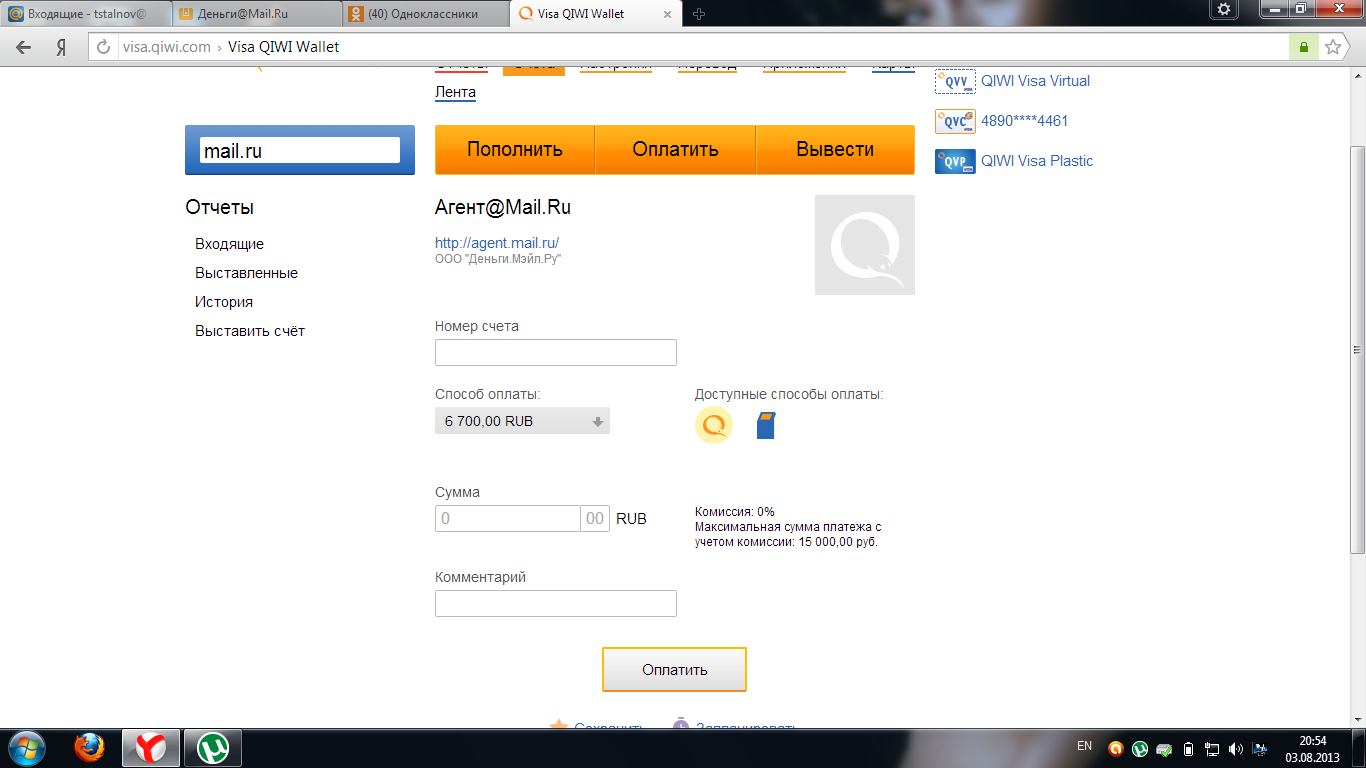Open Входящие in the Отчеты sidebar
Image resolution: width=1366 pixels, height=768 pixels.
pyautogui.click(x=229, y=244)
